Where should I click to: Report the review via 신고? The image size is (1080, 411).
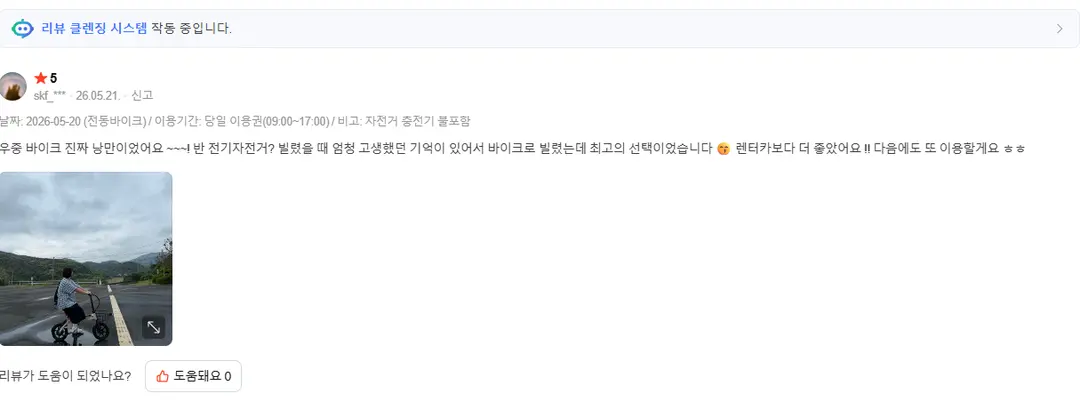click(142, 96)
